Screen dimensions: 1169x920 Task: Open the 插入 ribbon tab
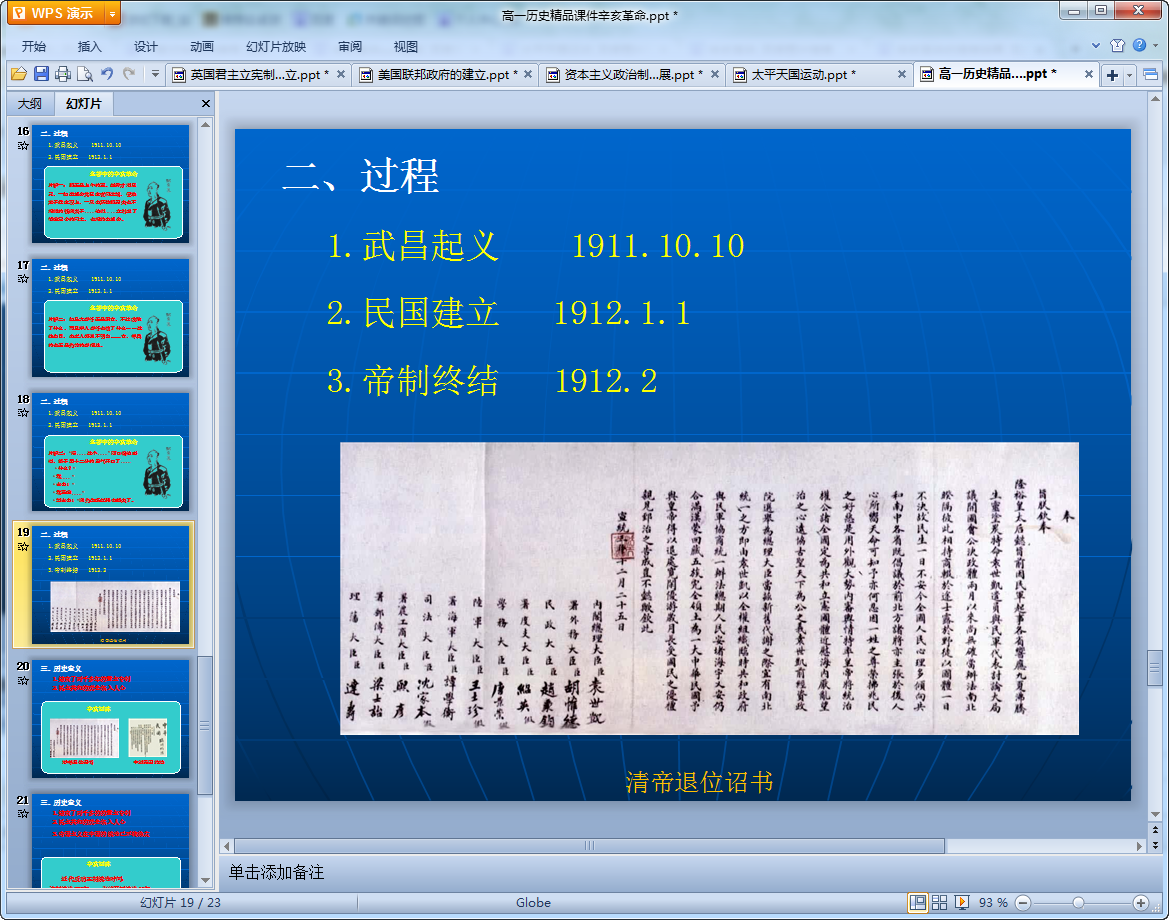point(89,46)
